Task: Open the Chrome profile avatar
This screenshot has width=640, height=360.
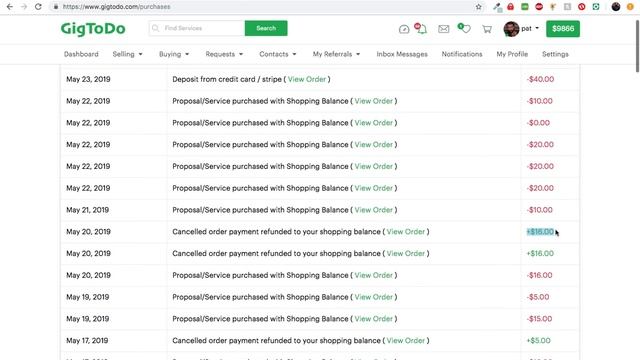Action: click(616, 7)
